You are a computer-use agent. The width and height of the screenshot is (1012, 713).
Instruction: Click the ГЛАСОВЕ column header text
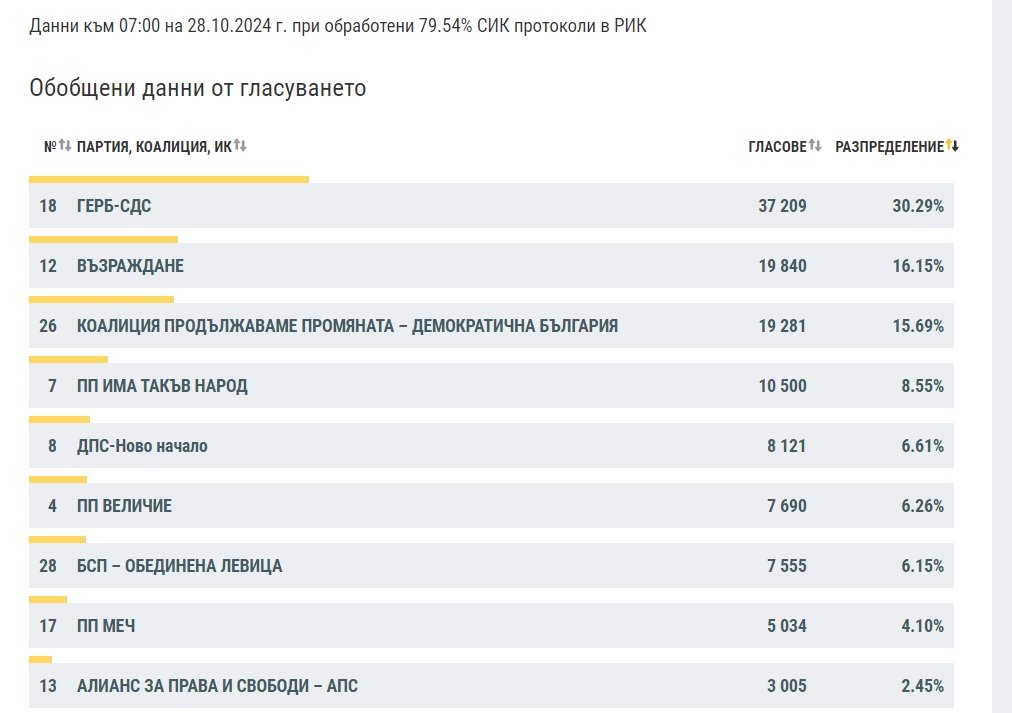[777, 147]
